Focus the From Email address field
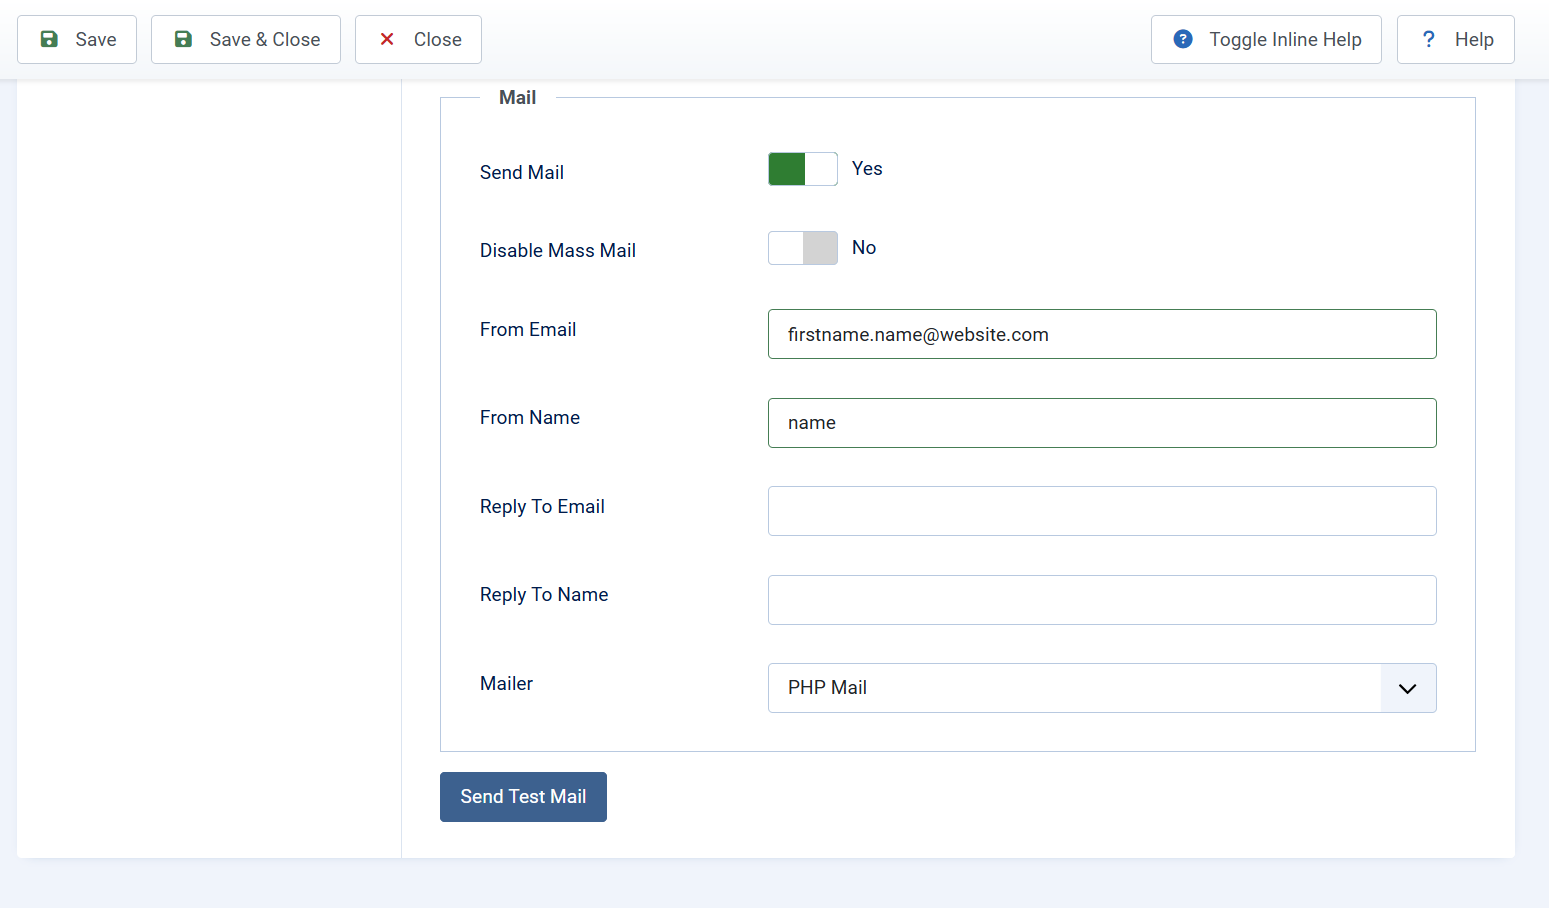The height and width of the screenshot is (908, 1549). [1101, 334]
